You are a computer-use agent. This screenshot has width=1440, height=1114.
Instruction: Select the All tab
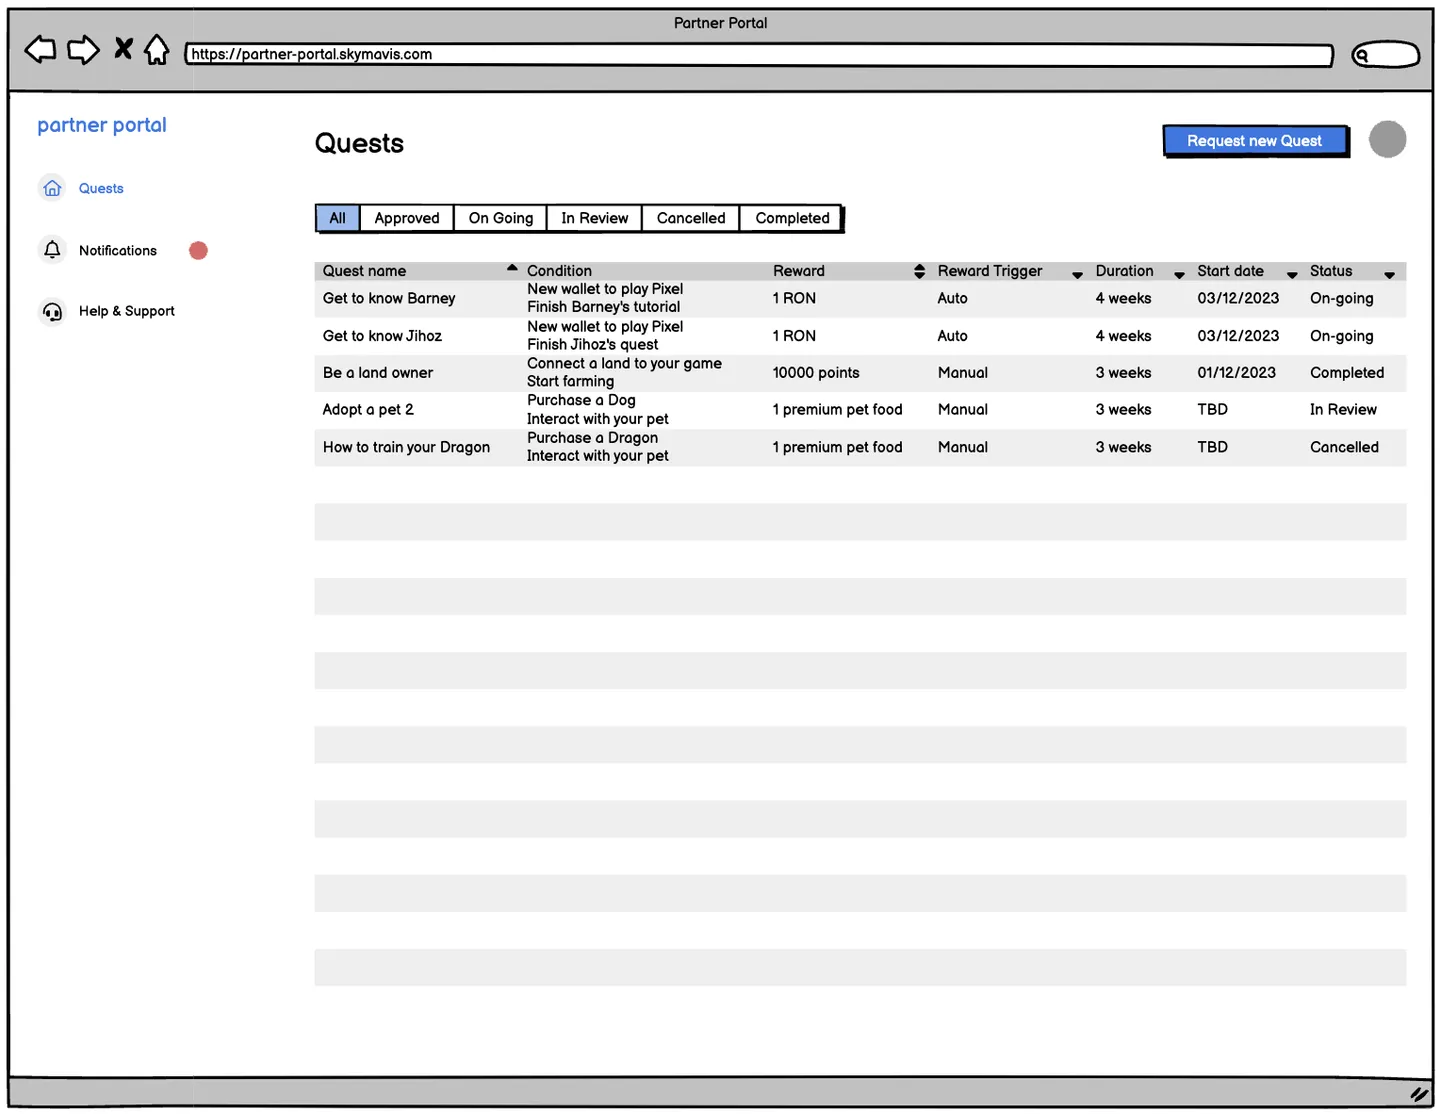tap(337, 218)
